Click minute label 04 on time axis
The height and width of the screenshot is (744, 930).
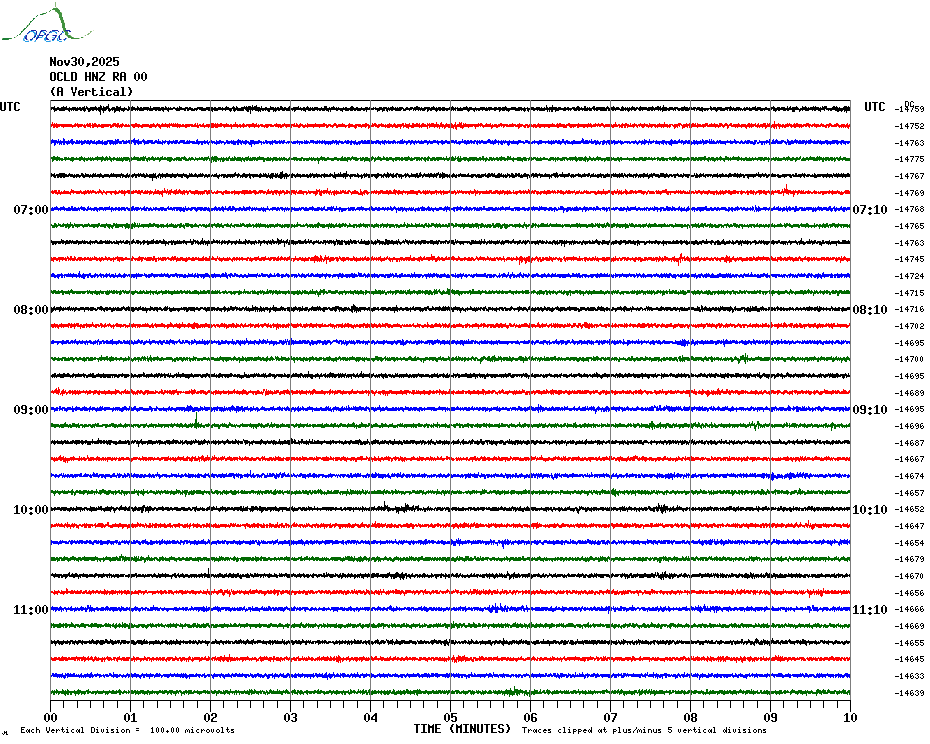click(371, 717)
